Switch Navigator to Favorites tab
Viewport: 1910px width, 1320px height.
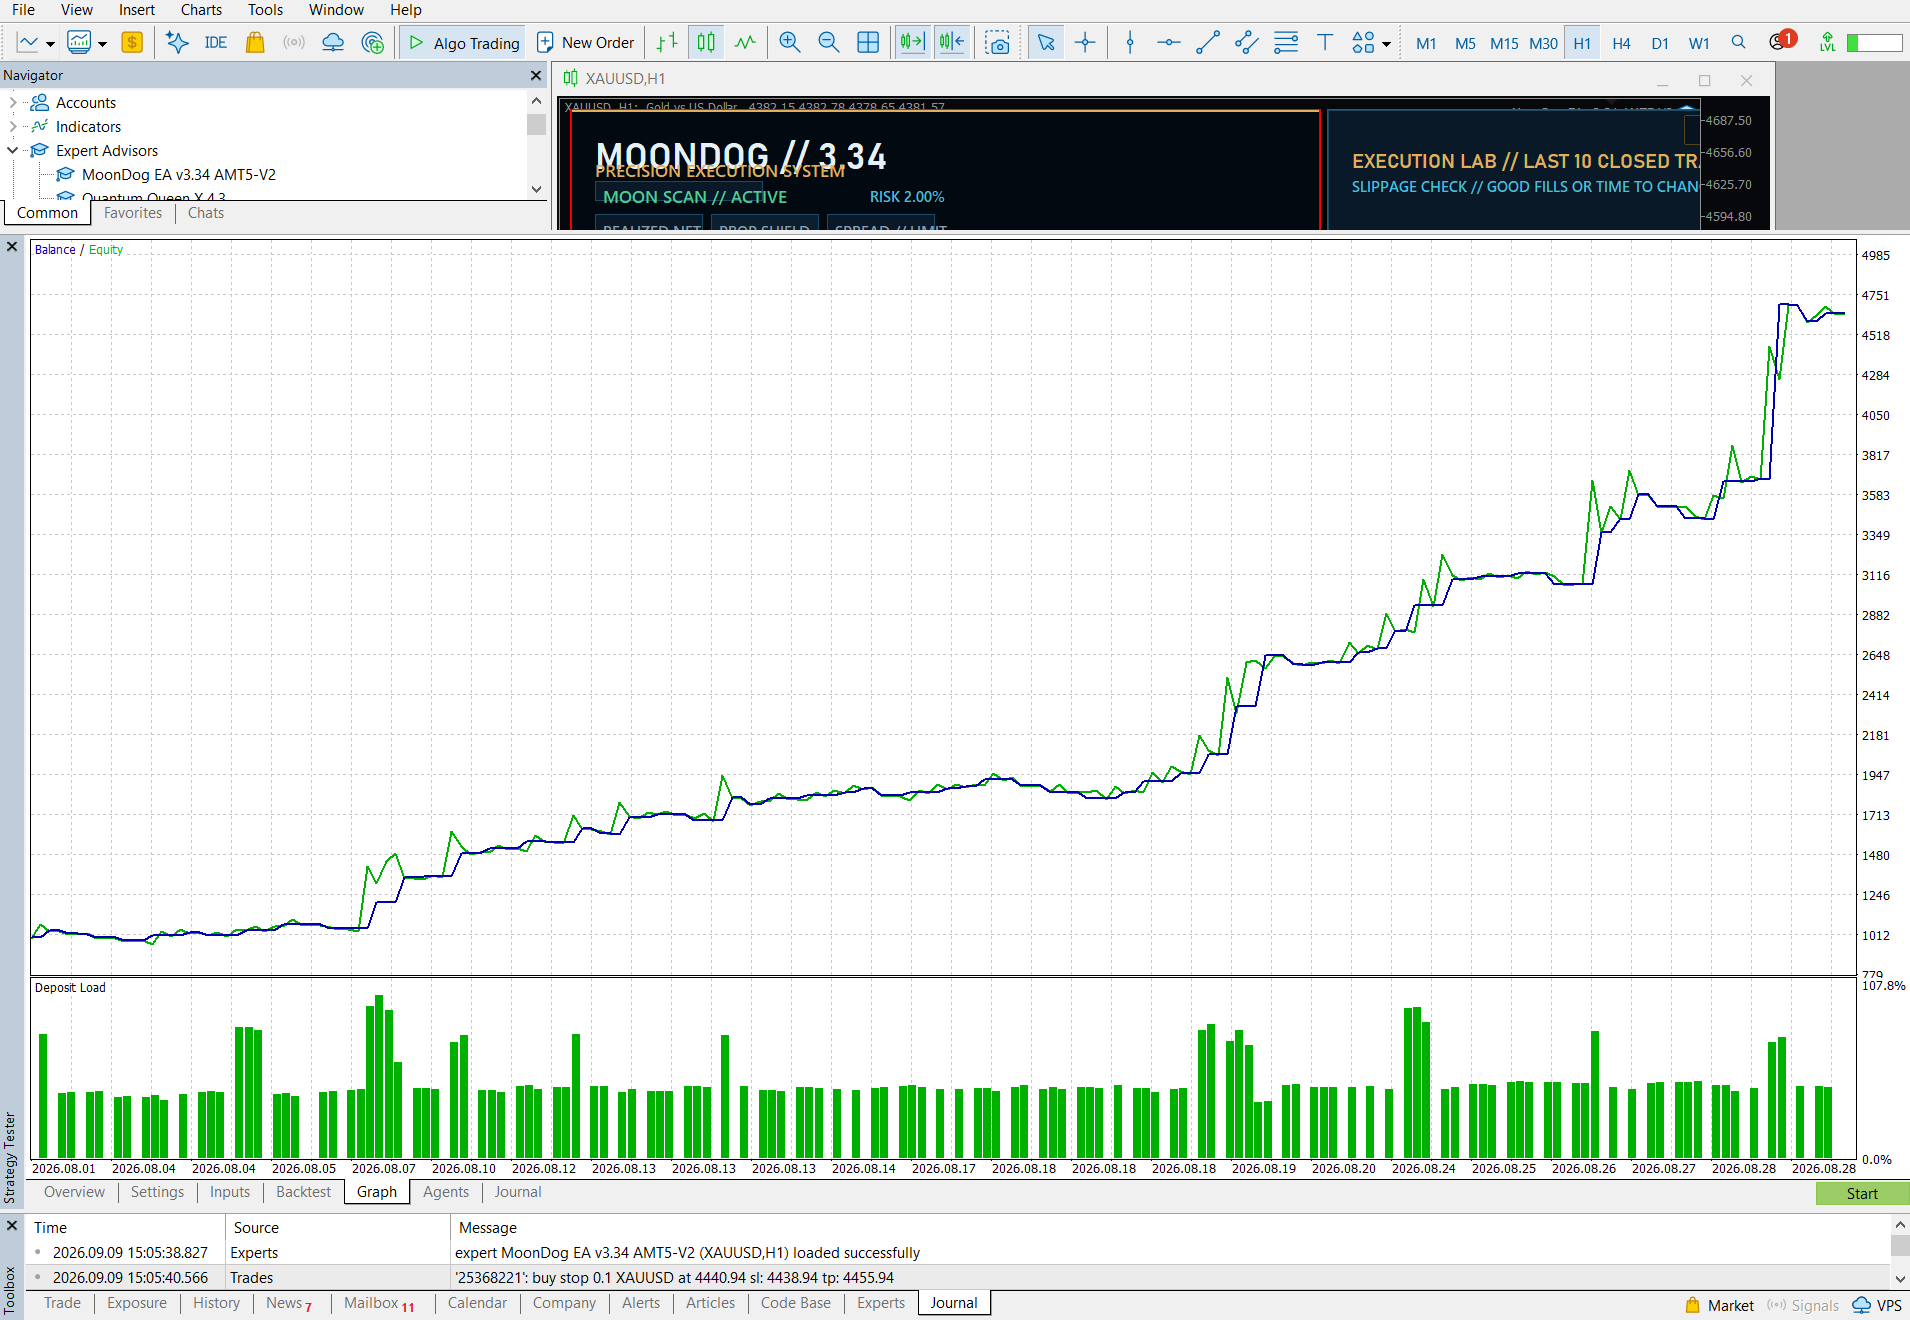[x=133, y=213]
